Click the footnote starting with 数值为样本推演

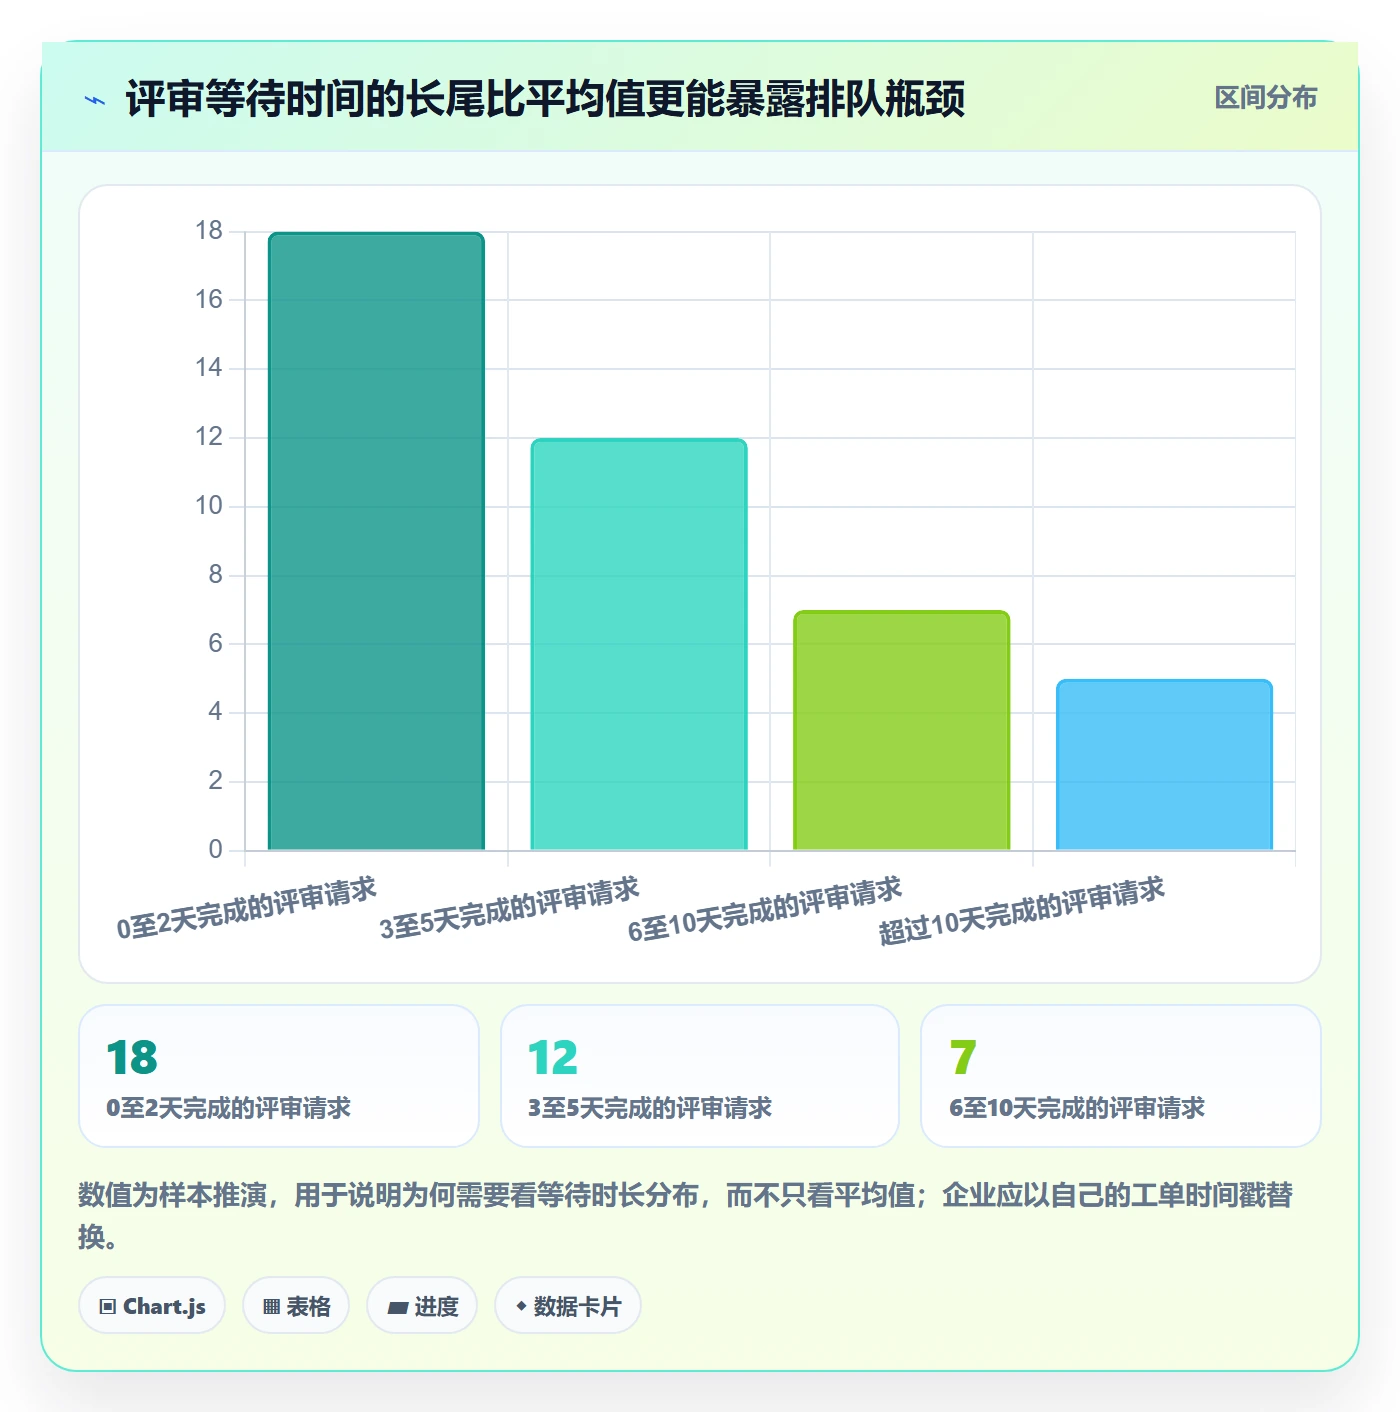(686, 1215)
